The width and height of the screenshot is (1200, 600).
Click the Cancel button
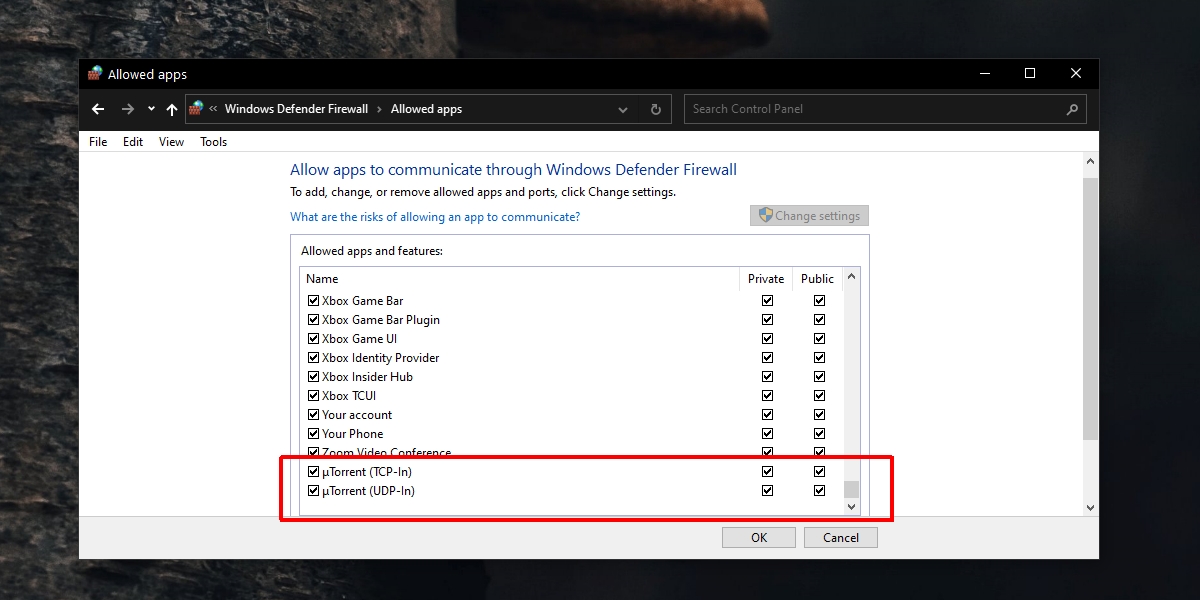point(841,537)
